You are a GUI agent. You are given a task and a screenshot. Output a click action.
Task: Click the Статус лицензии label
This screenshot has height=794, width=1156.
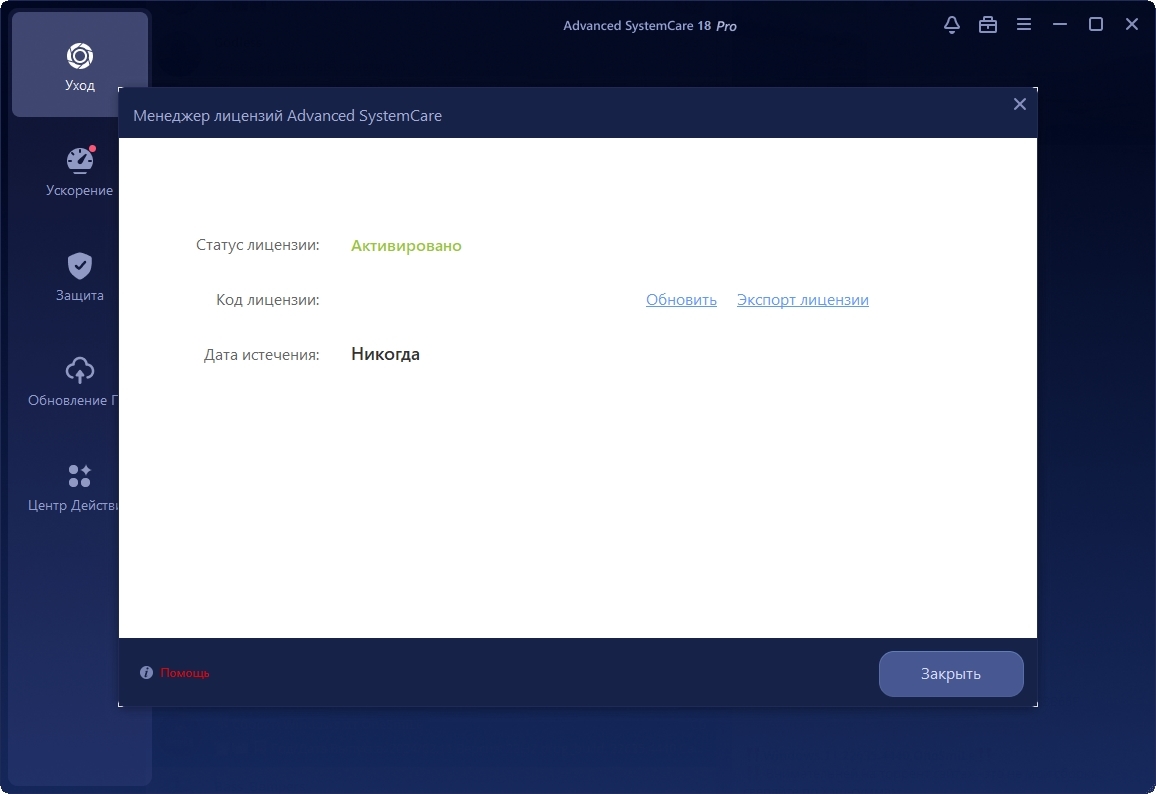tap(258, 245)
